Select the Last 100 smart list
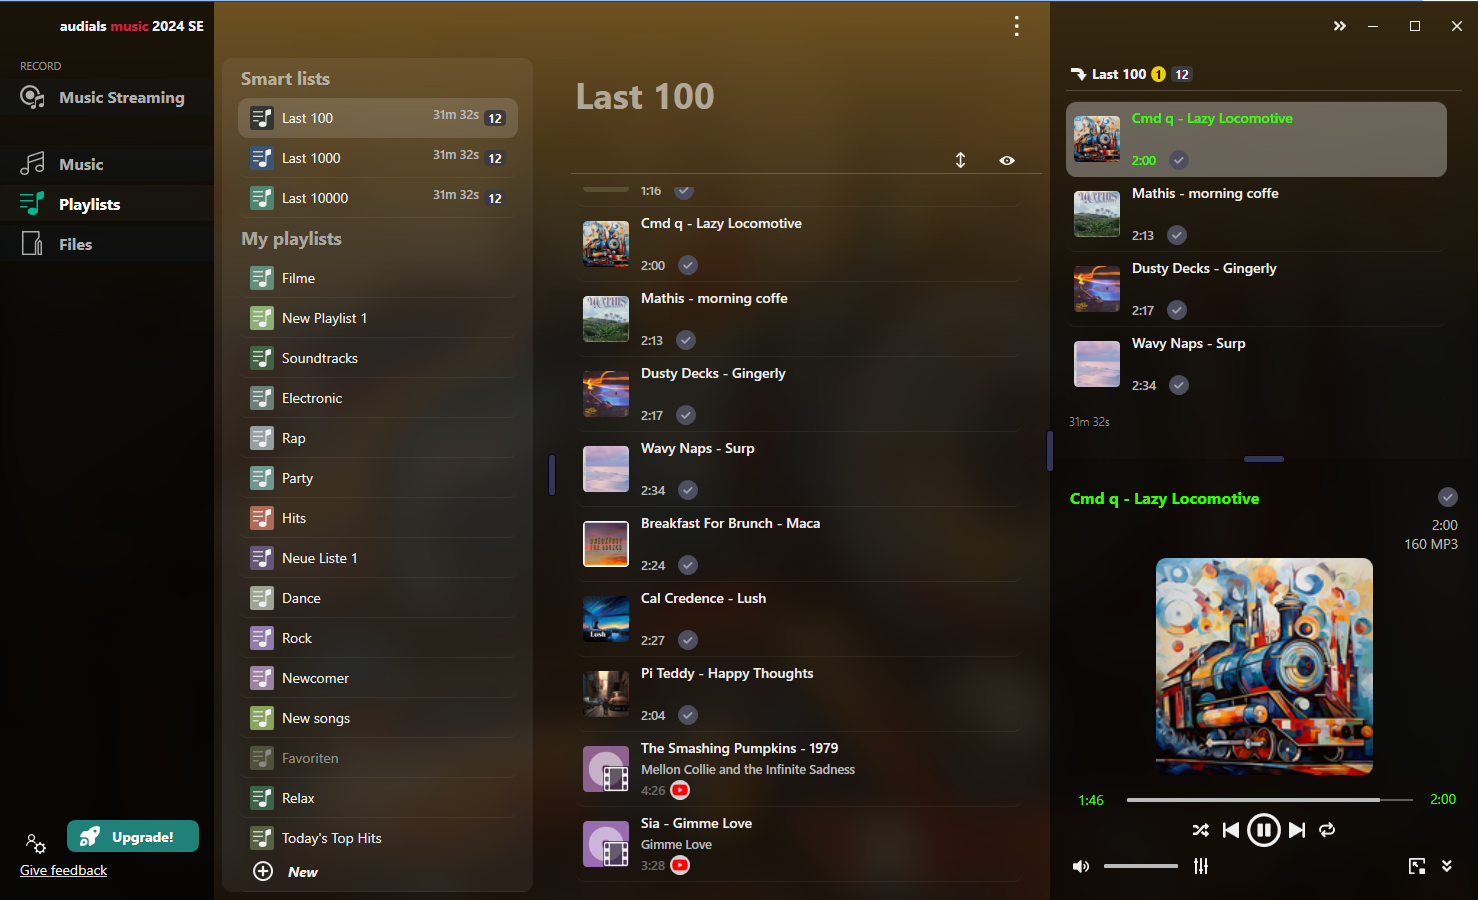 coord(378,118)
